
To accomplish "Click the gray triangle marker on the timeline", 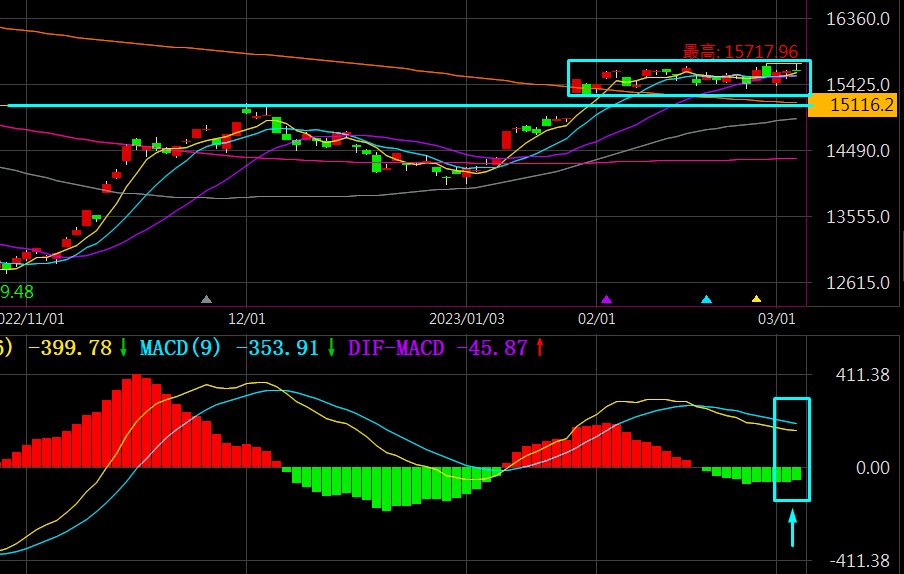I will point(206,299).
